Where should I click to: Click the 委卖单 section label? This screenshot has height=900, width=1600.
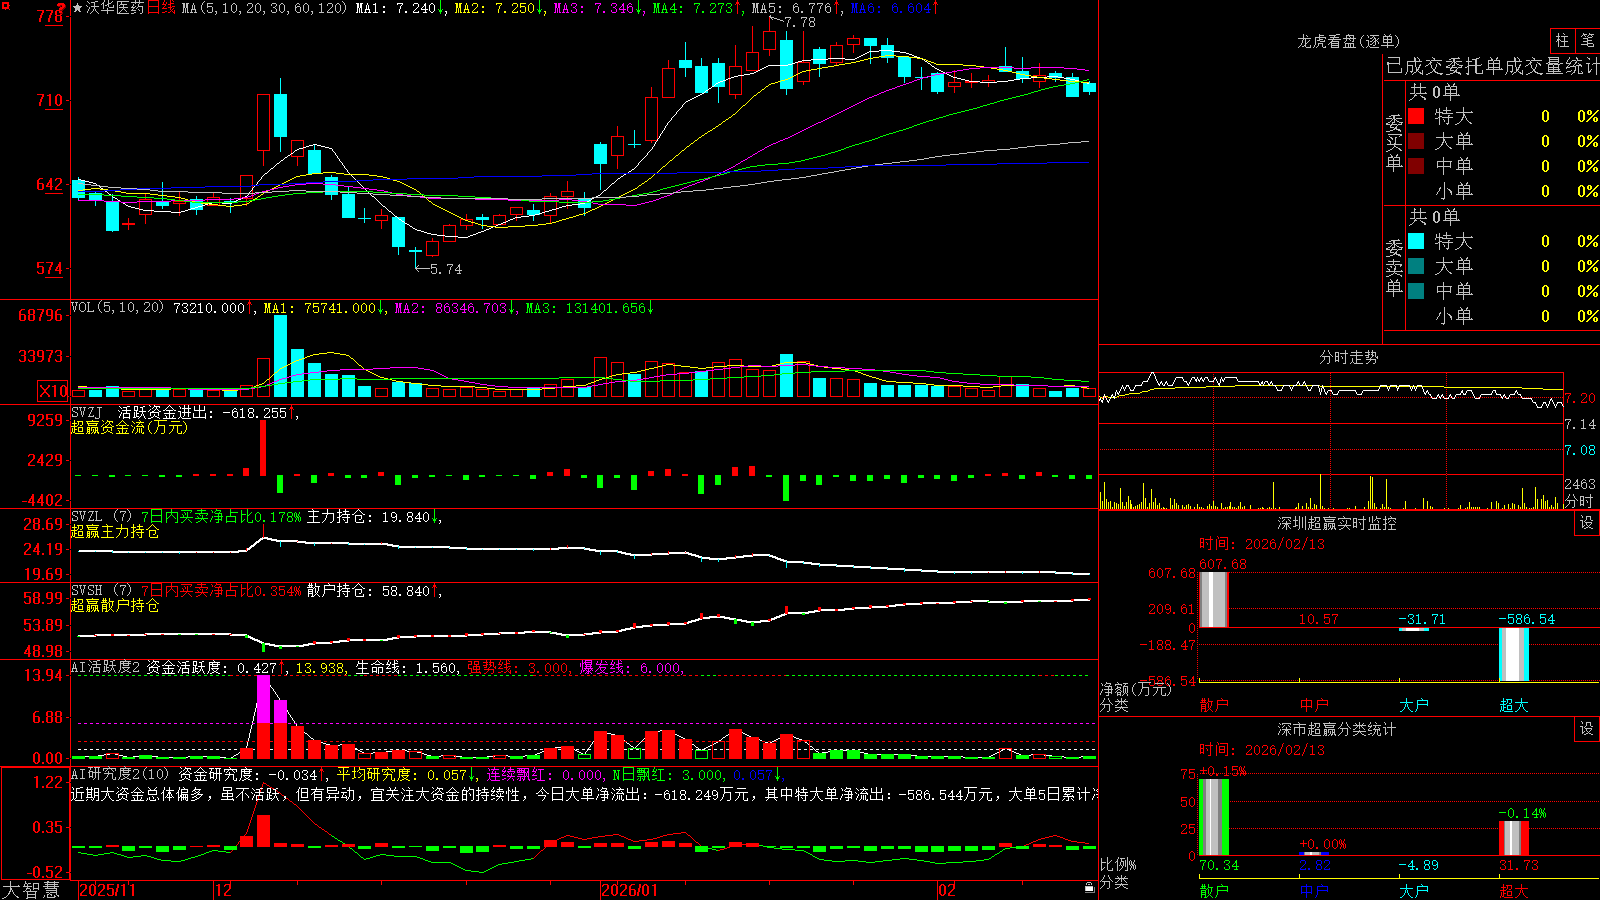[1394, 267]
